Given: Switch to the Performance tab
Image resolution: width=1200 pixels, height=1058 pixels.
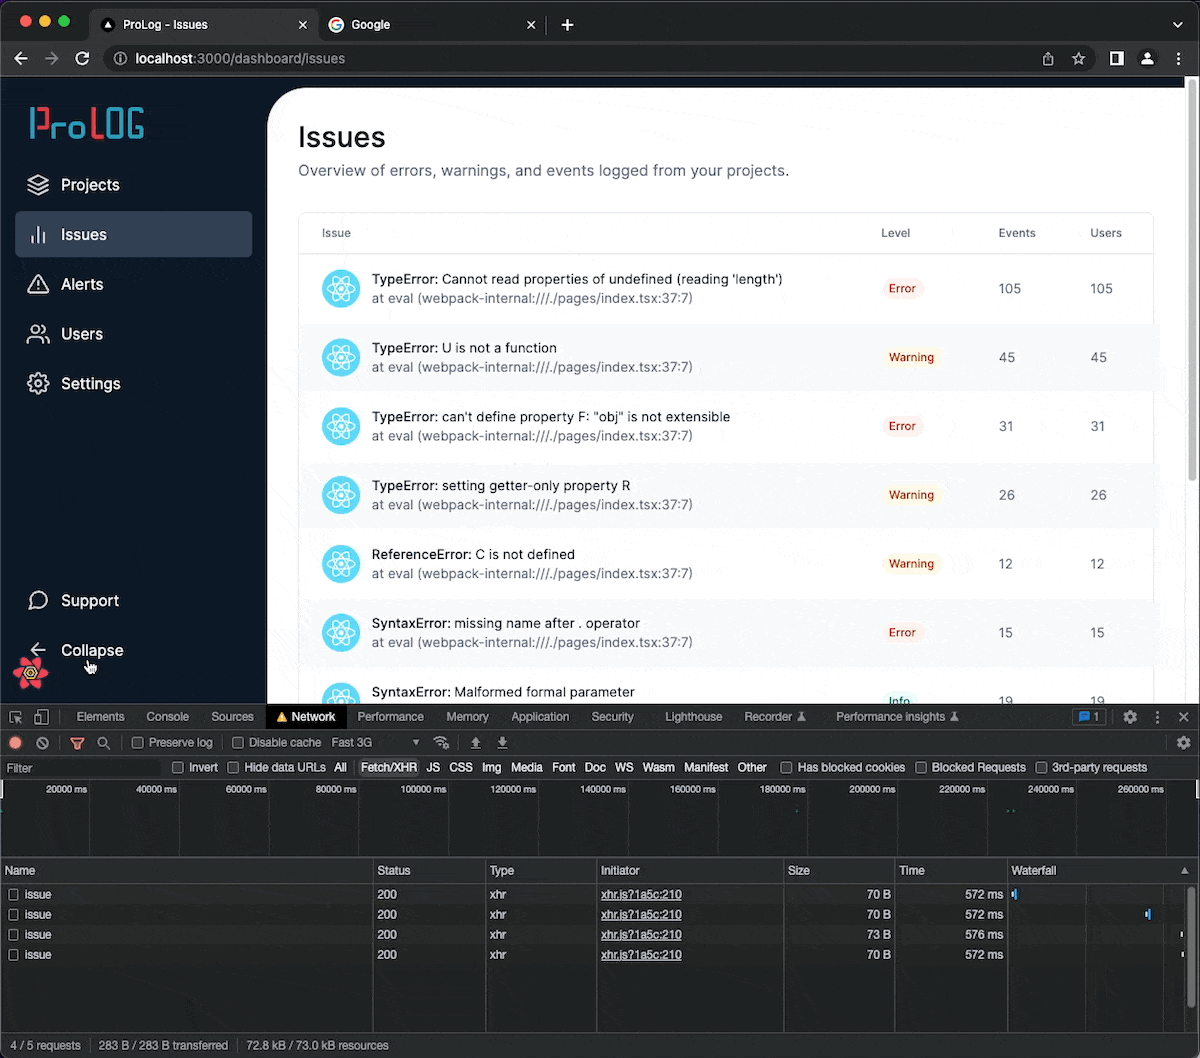Looking at the screenshot, I should tap(390, 717).
